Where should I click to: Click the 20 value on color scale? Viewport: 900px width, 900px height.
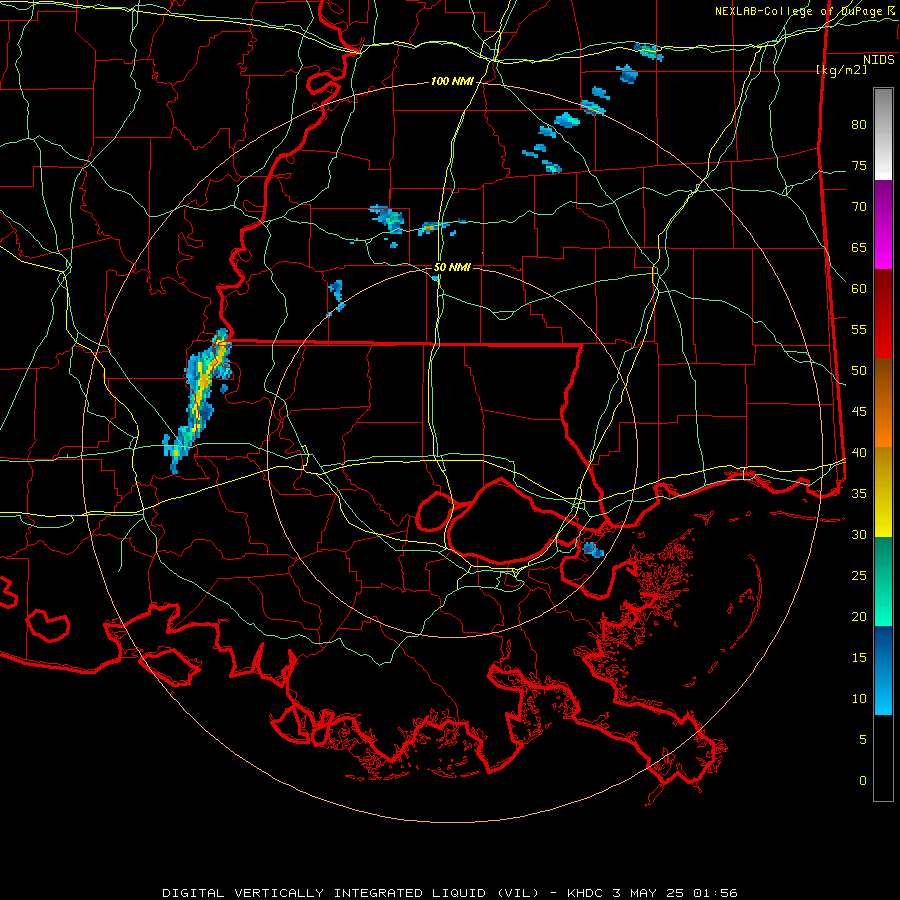[x=859, y=616]
